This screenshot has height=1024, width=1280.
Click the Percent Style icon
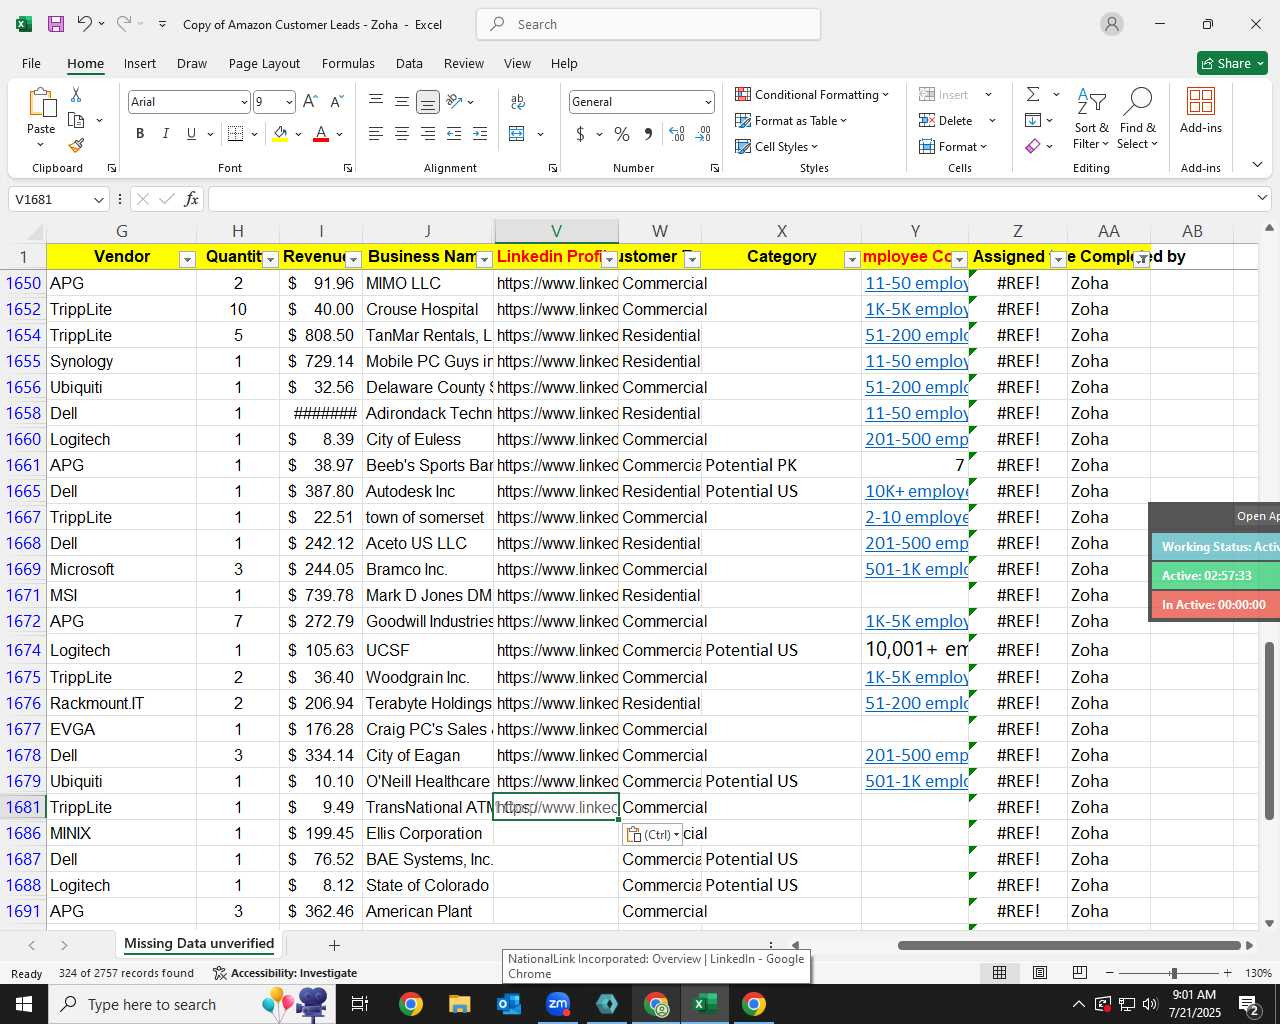point(622,134)
